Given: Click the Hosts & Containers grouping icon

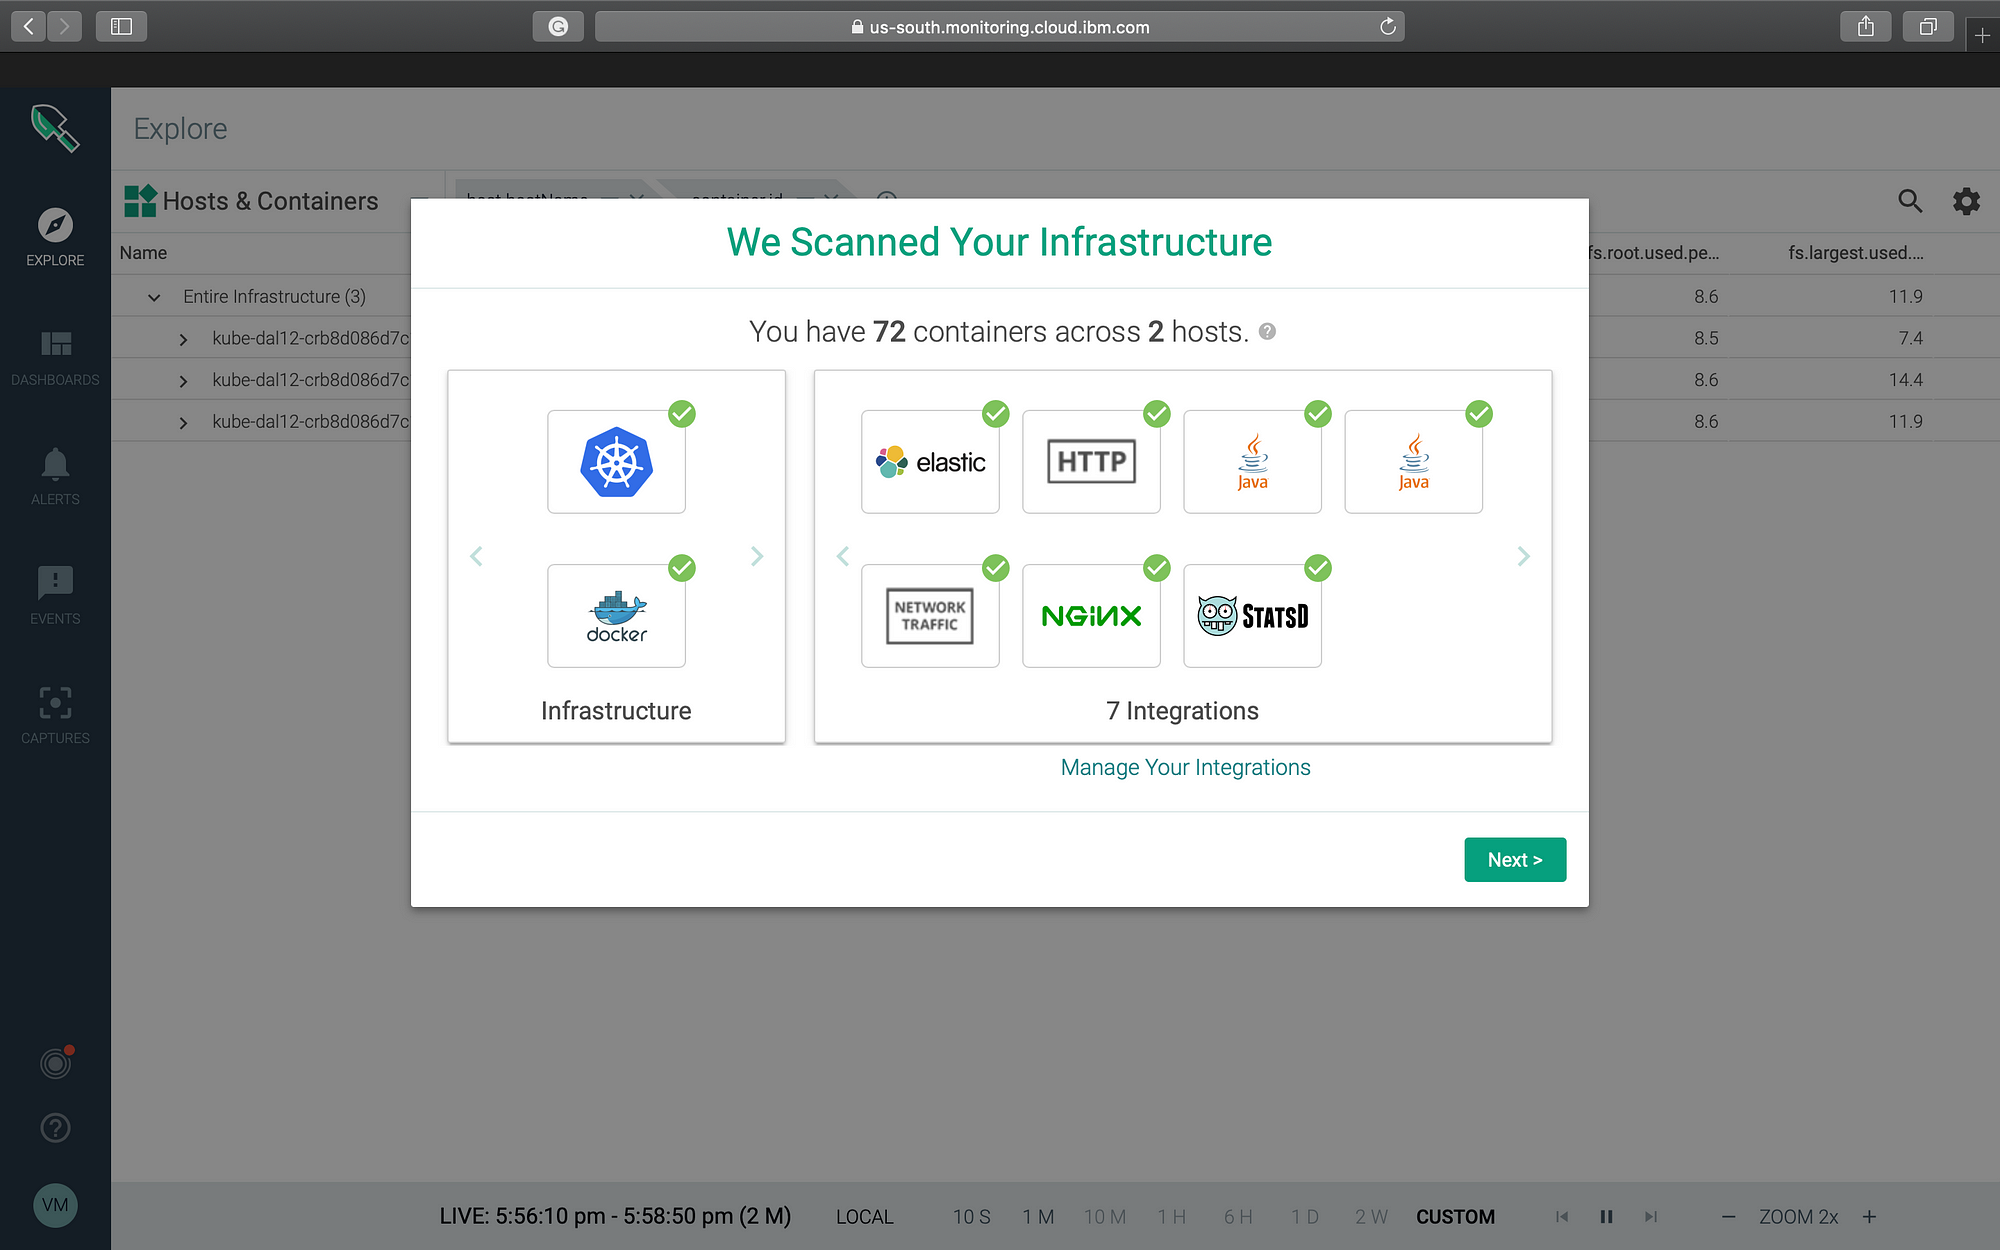Looking at the screenshot, I should 140,201.
